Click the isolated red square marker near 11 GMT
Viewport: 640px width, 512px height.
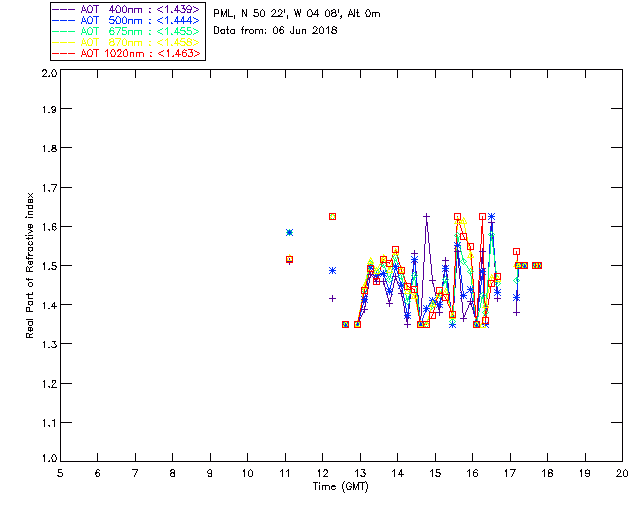[x=289, y=260]
